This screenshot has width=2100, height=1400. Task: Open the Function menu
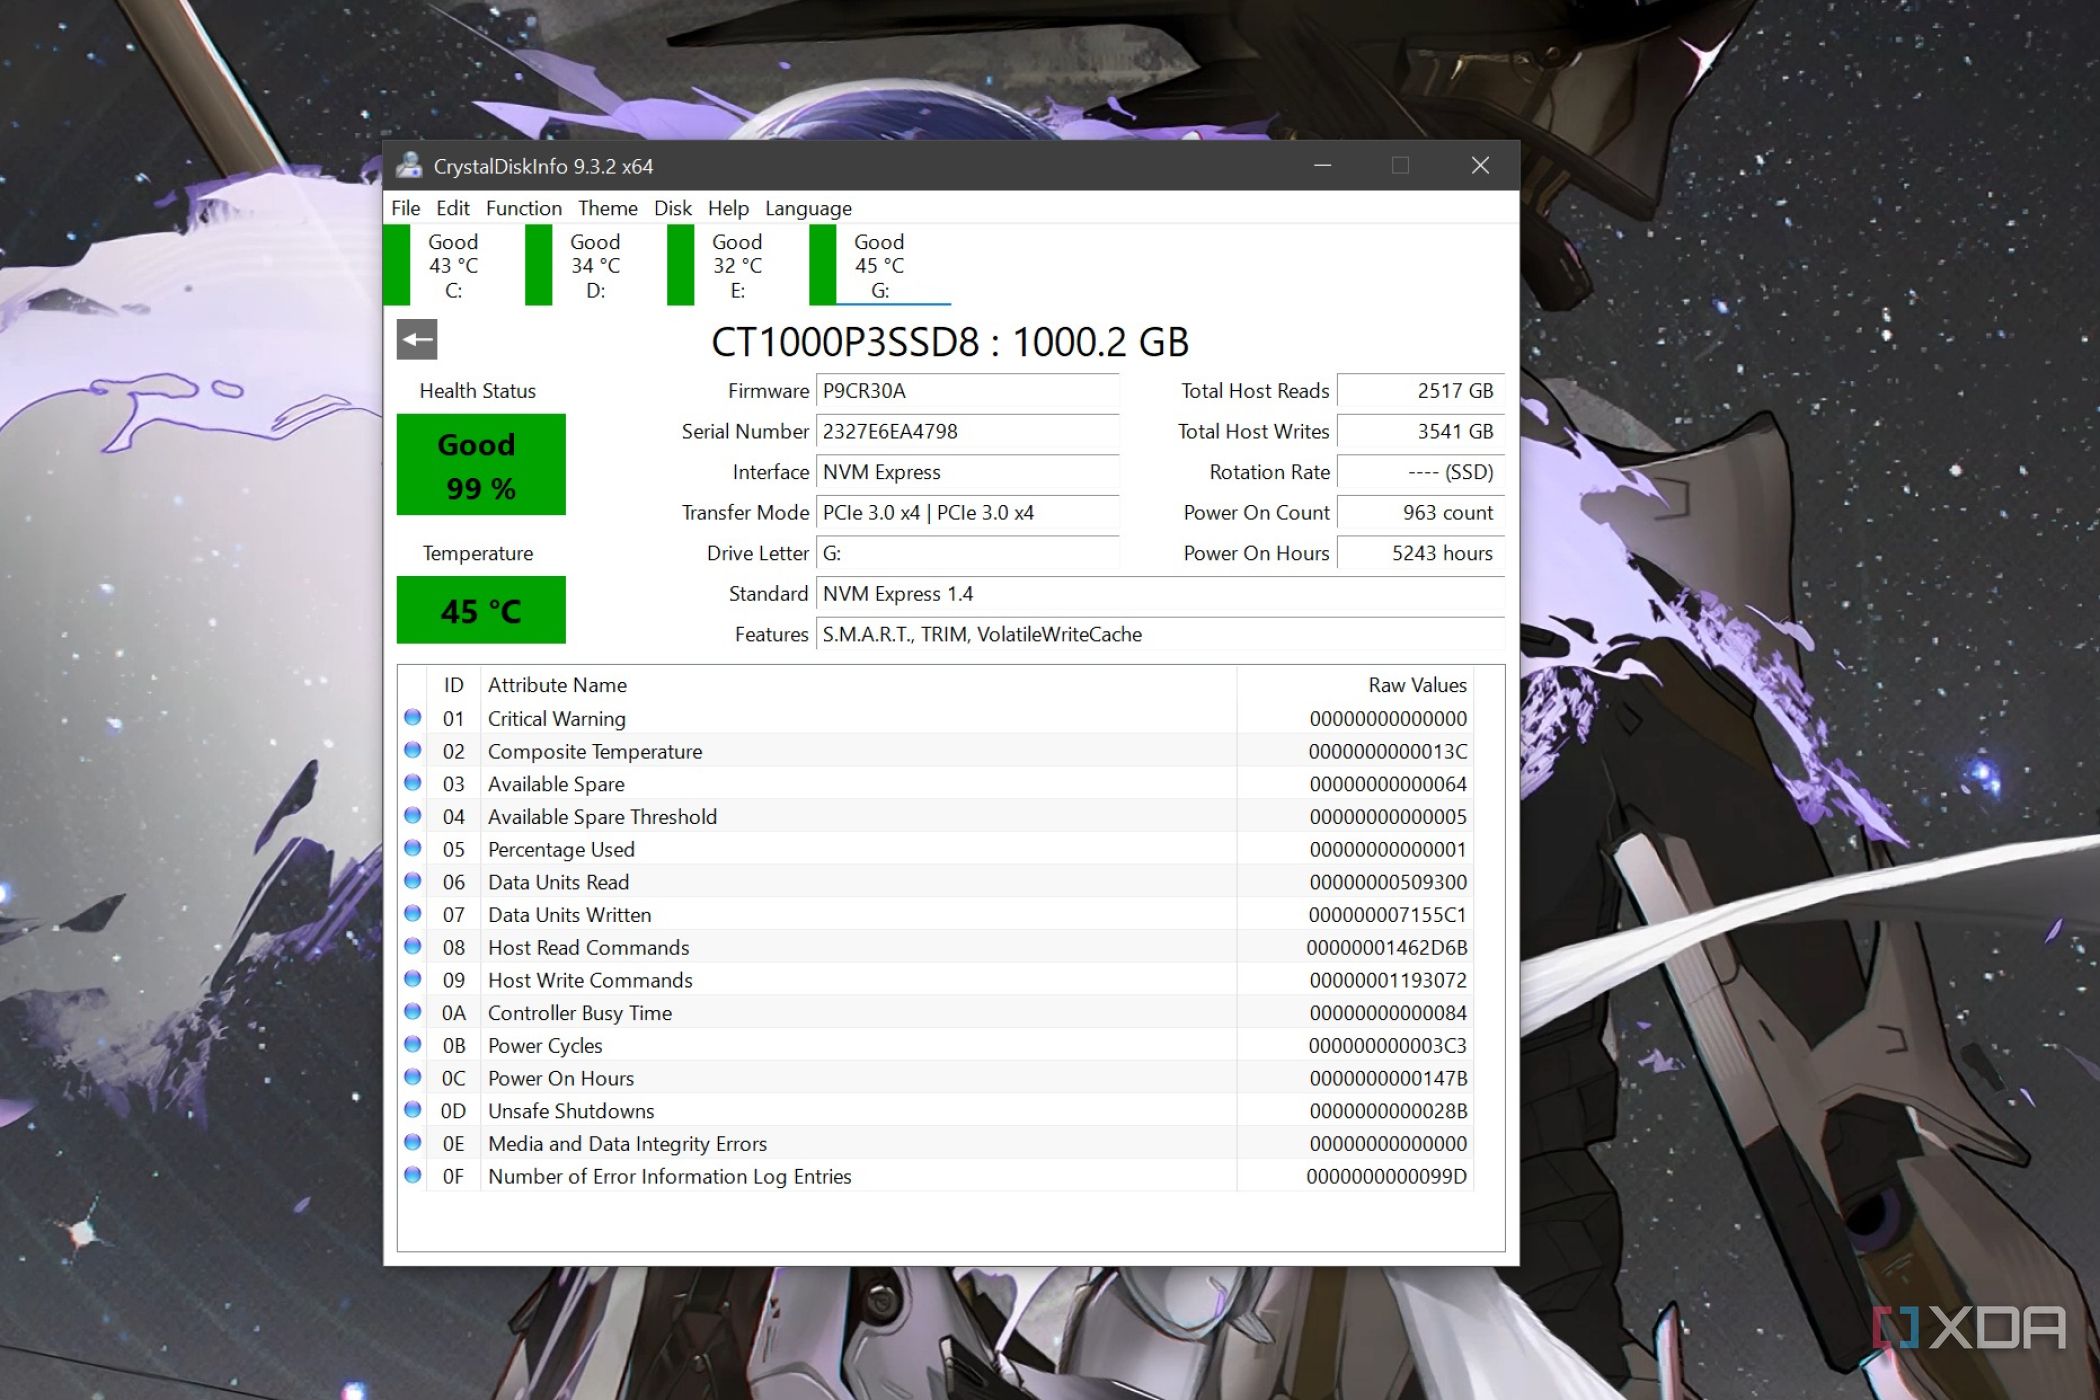[524, 208]
